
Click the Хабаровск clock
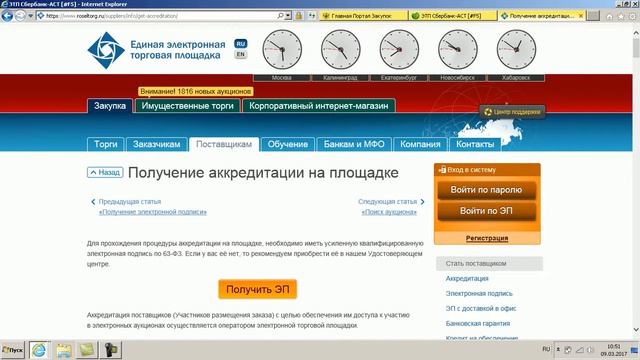pyautogui.click(x=516, y=50)
